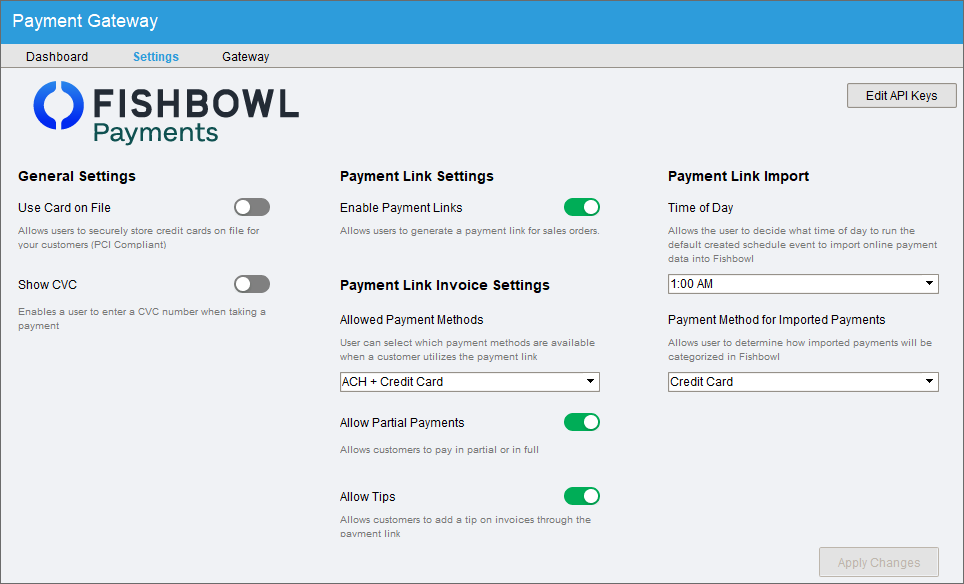Screen dimensions: 964x584
Task: Turn off Allow Partial Payments
Action: pos(582,422)
